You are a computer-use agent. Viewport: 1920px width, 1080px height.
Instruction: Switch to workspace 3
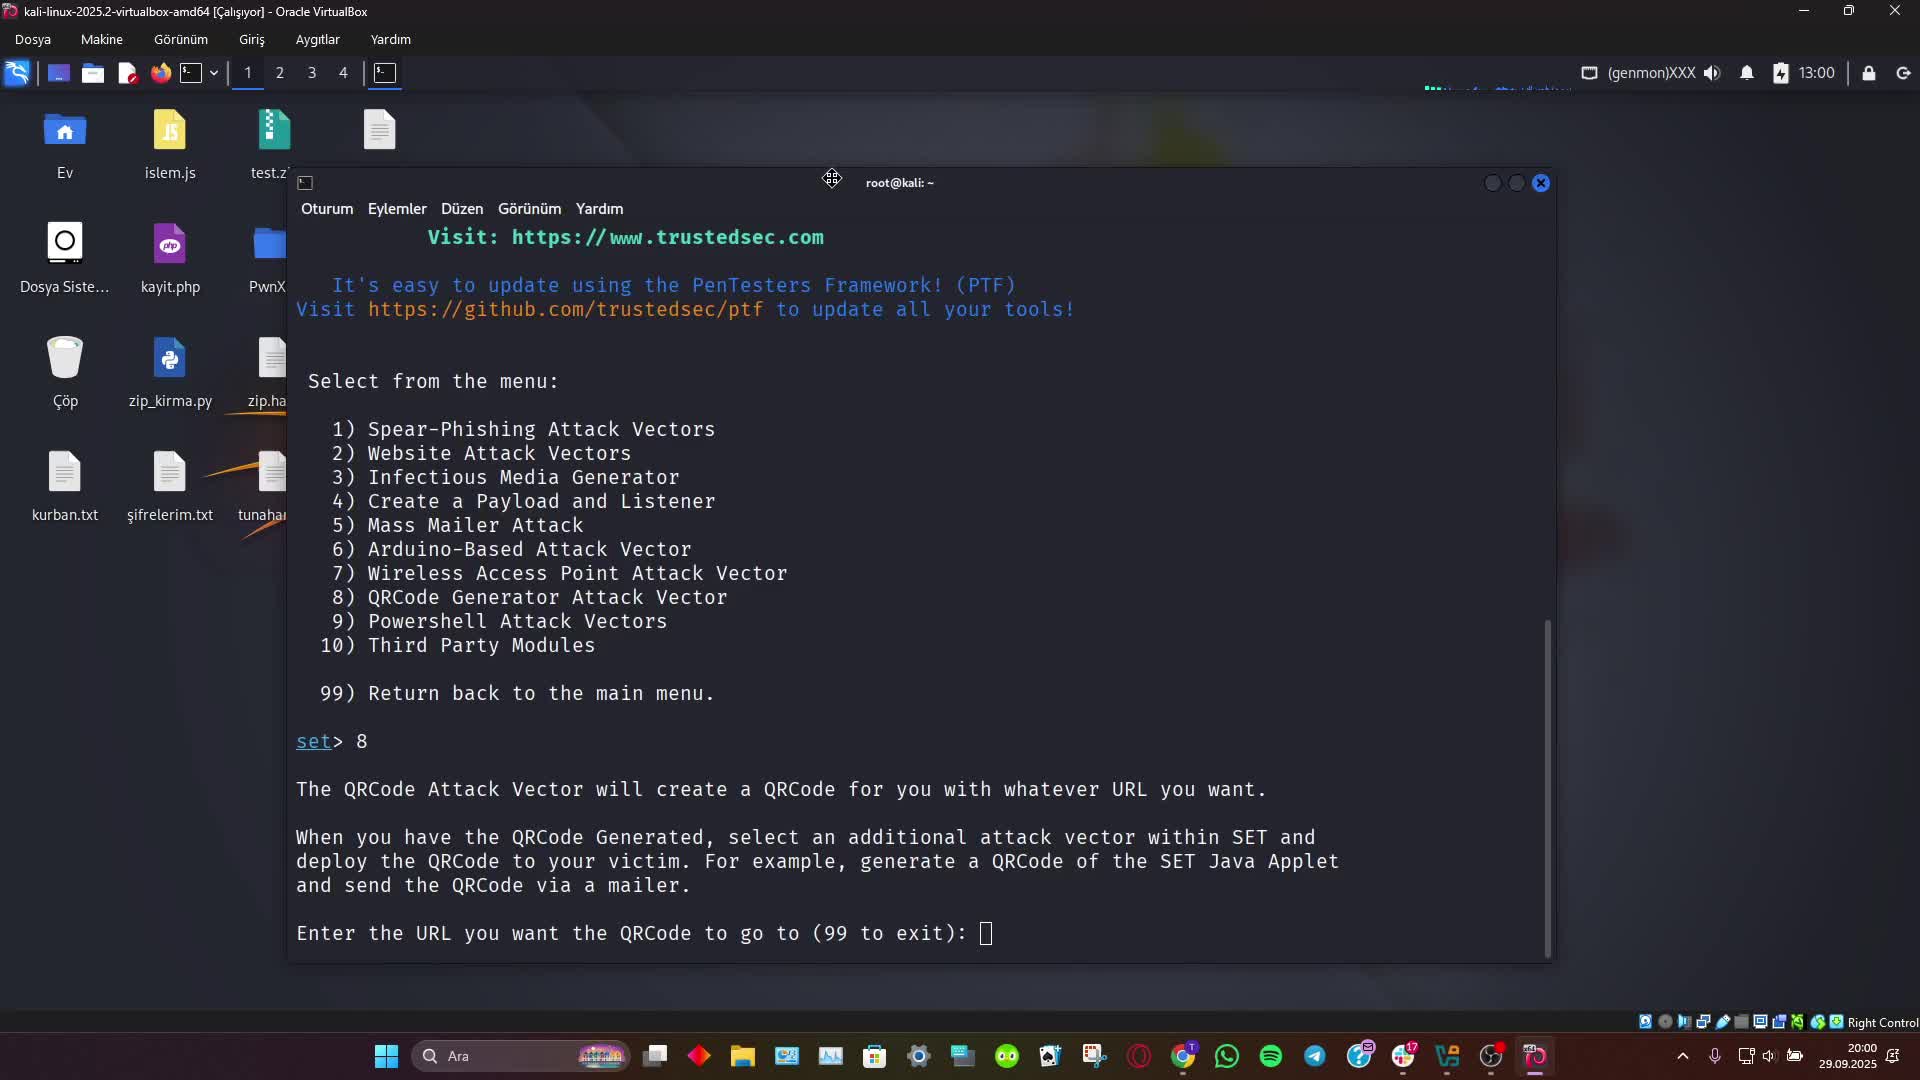tap(312, 73)
